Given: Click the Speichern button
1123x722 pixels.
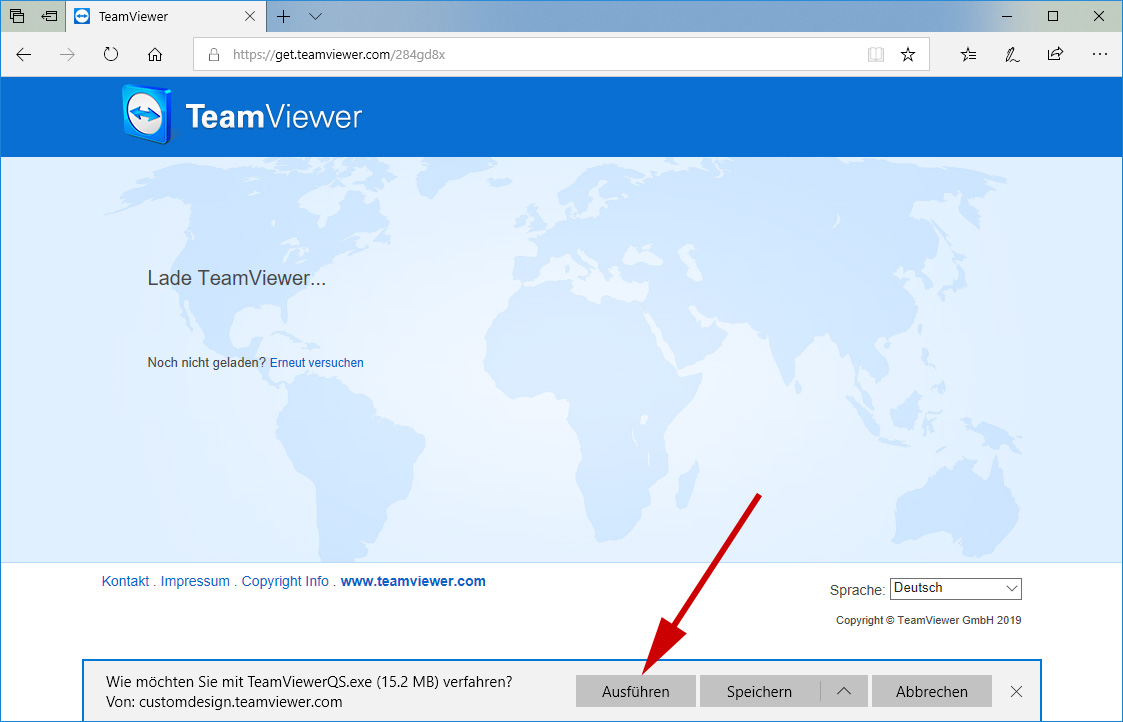Looking at the screenshot, I should tap(759, 691).
